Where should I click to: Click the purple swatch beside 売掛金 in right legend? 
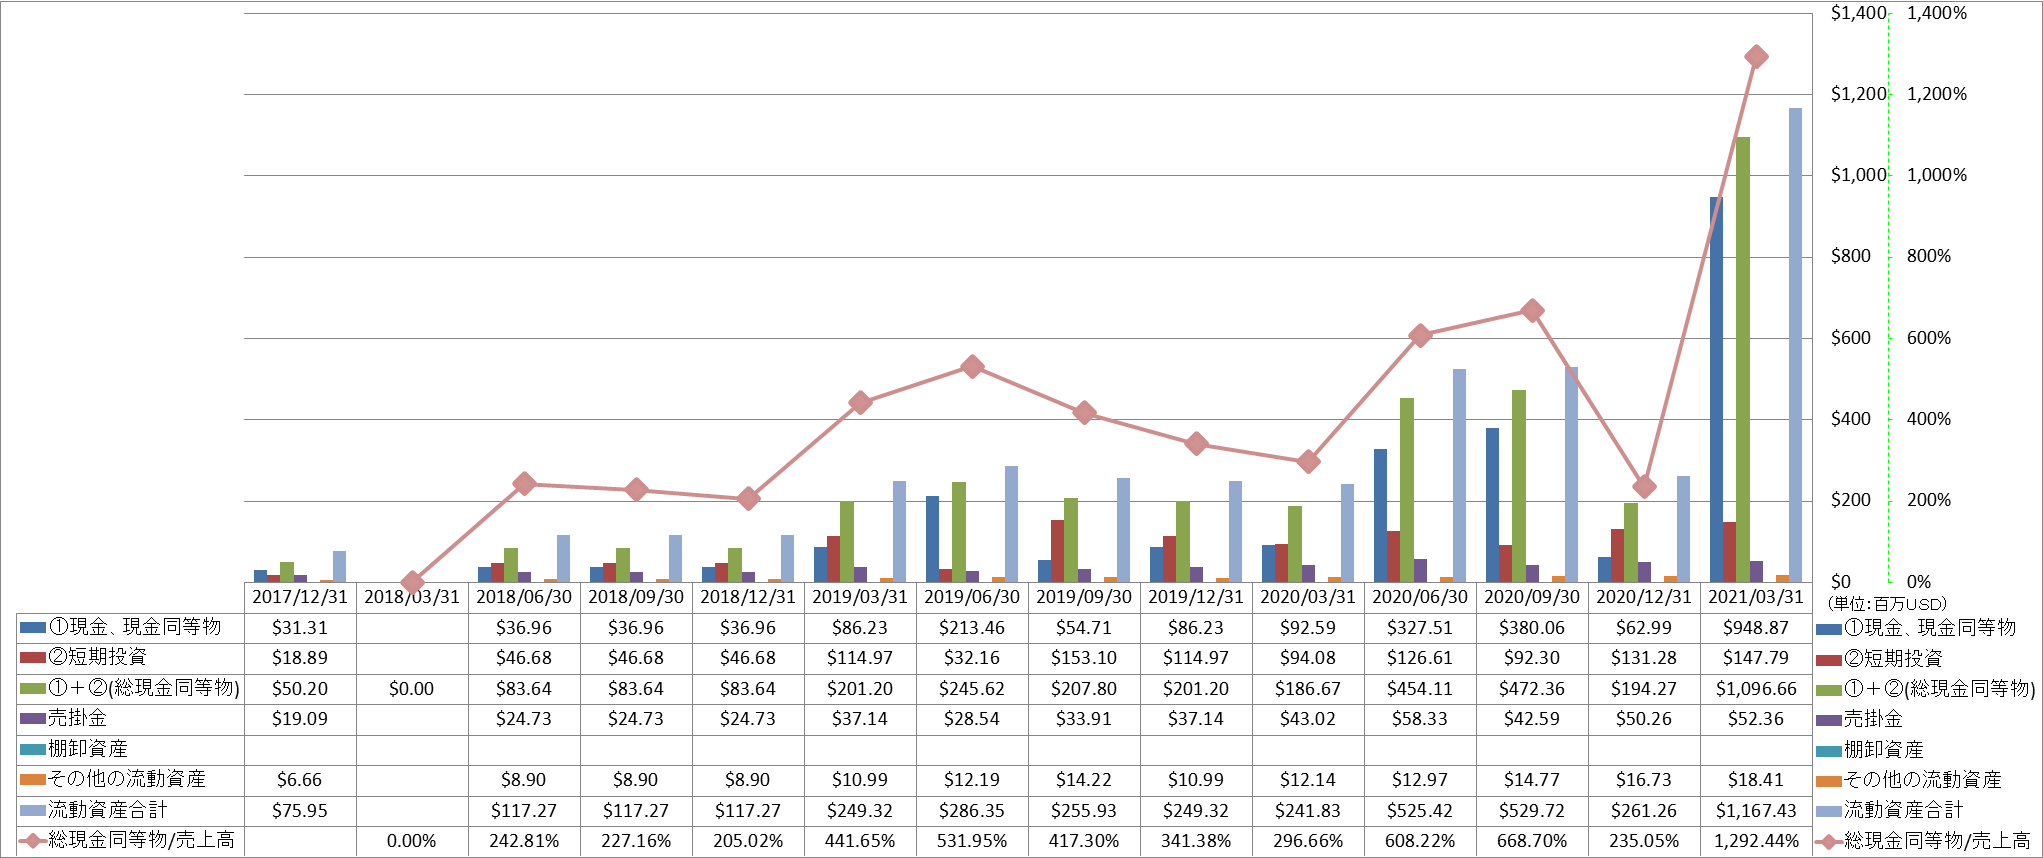point(1829,720)
